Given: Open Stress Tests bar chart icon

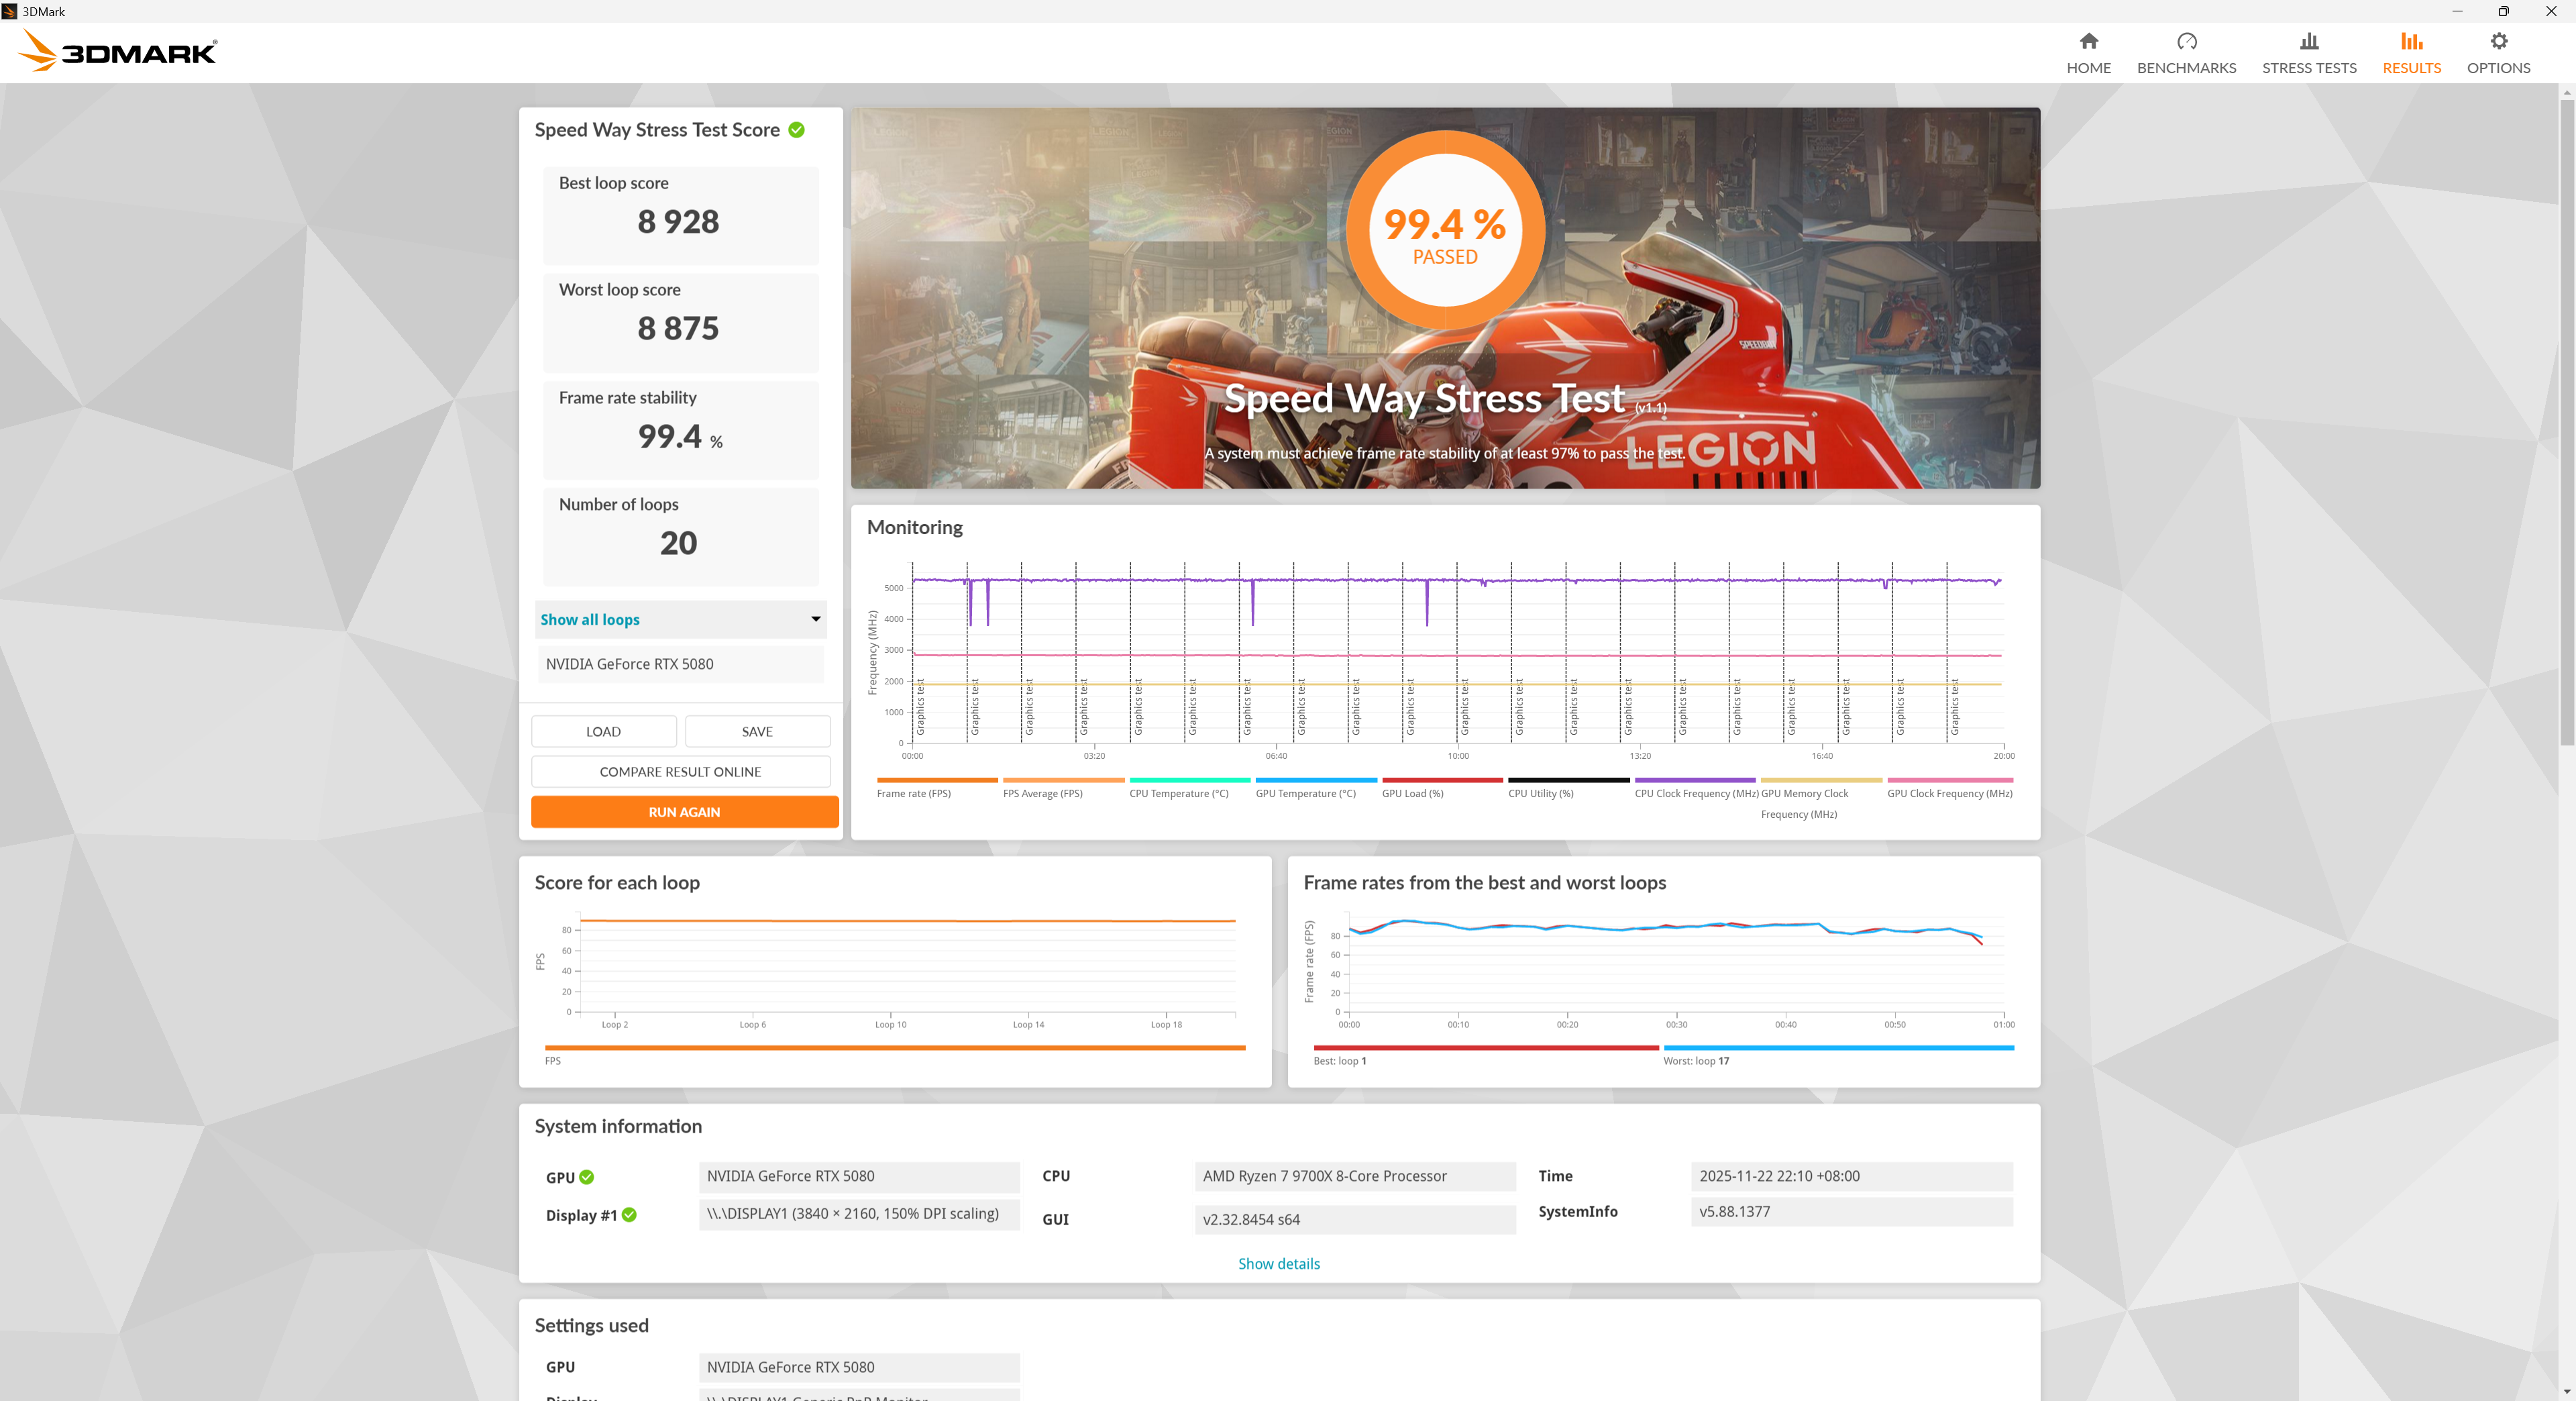Looking at the screenshot, I should [2308, 41].
